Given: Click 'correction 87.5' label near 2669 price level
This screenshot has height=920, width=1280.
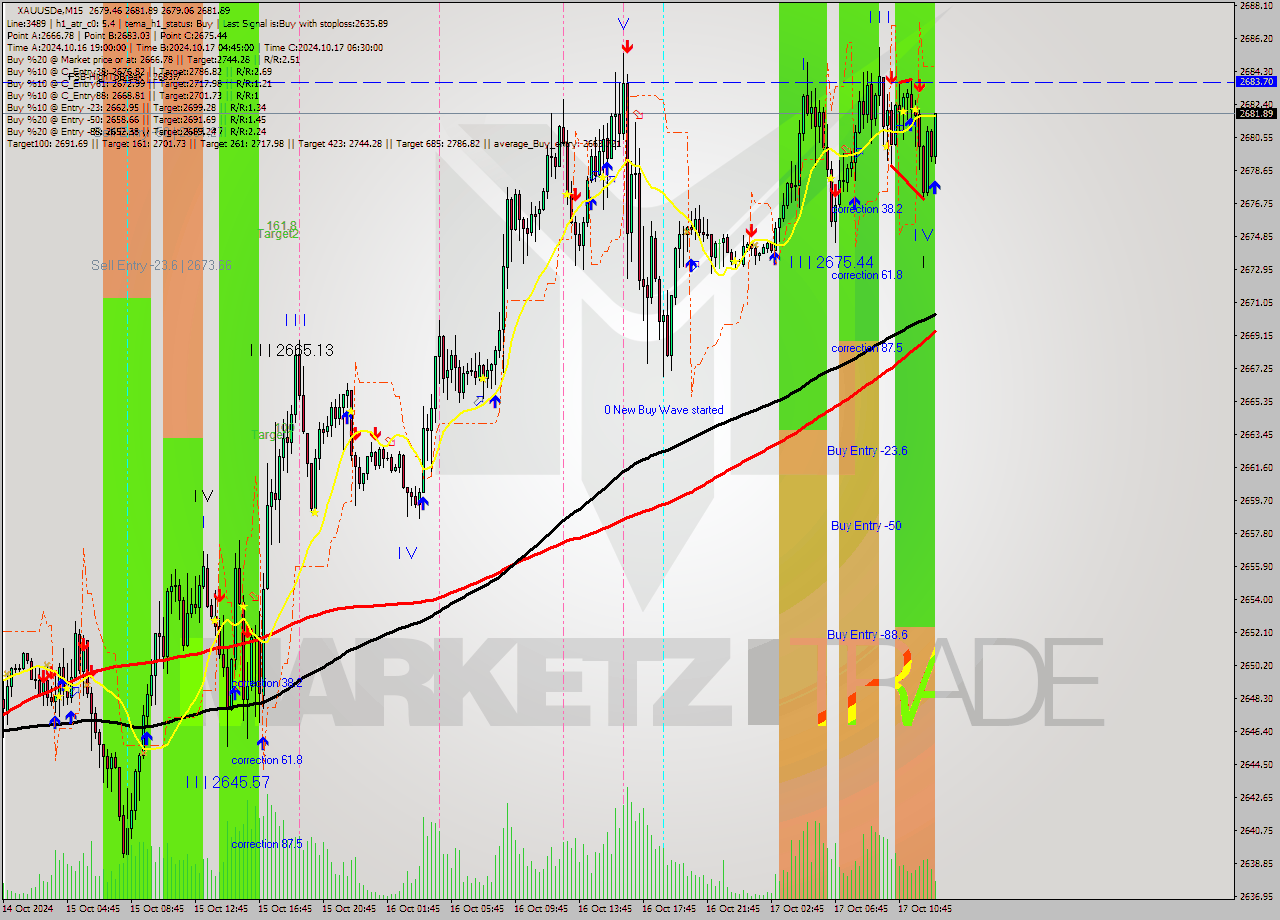Looking at the screenshot, I should 867,348.
